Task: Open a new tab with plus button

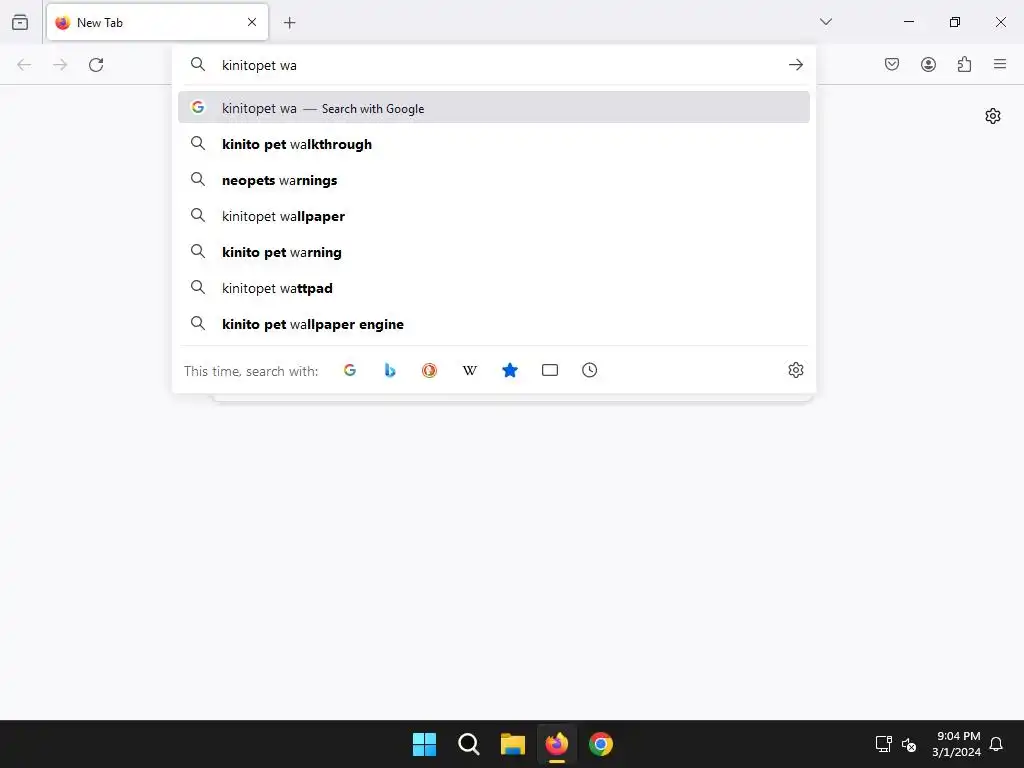Action: [289, 23]
